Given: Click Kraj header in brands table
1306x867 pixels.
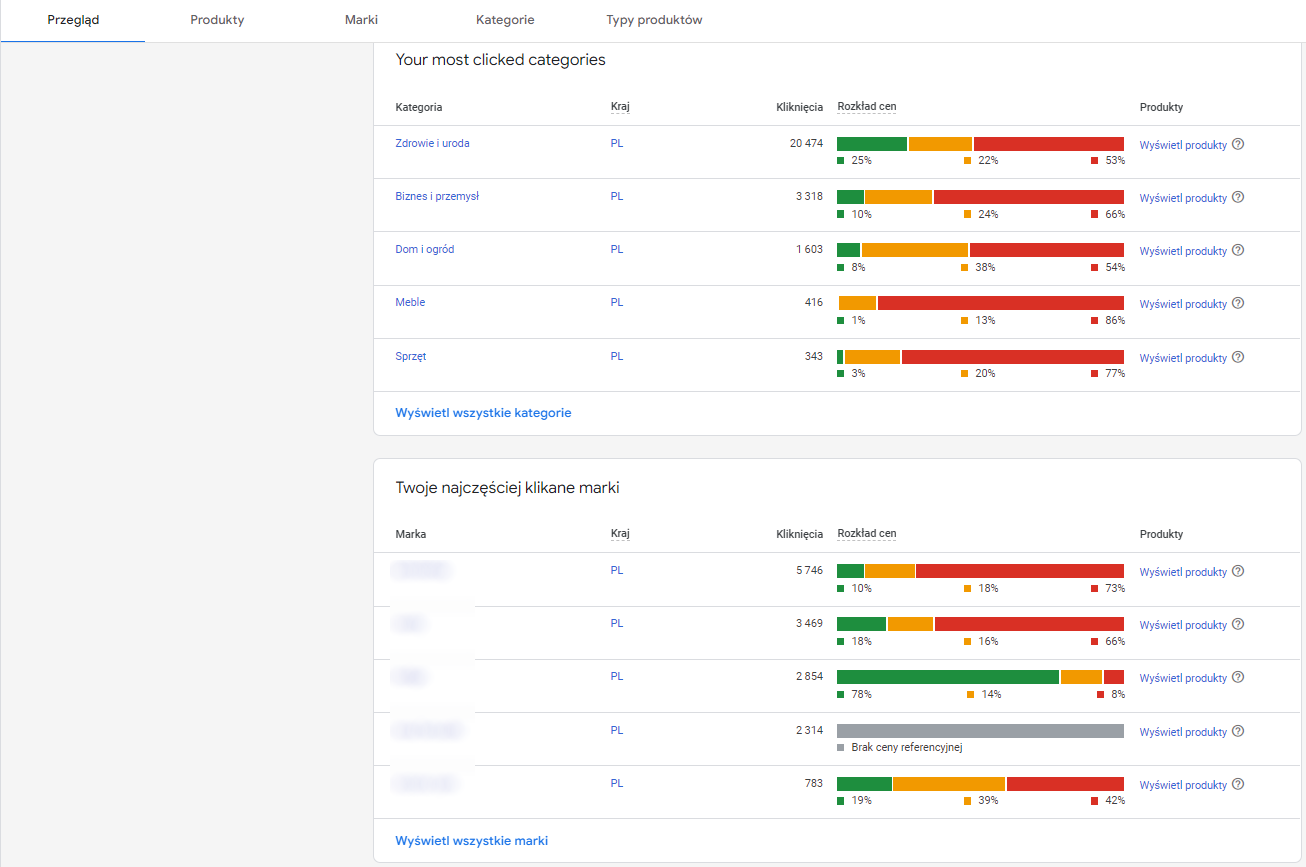Looking at the screenshot, I should click(620, 534).
